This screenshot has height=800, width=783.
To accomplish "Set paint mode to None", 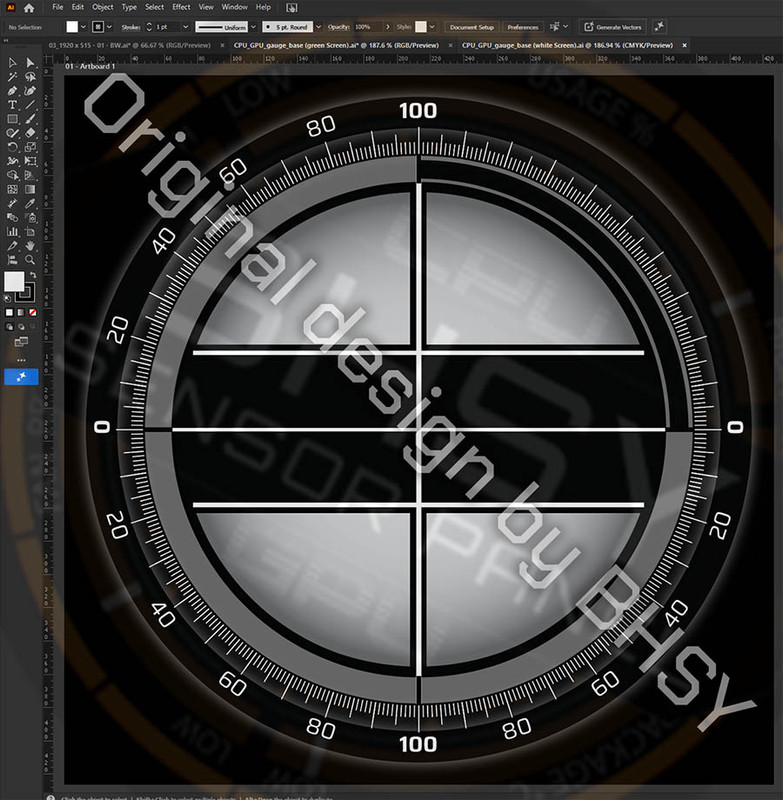I will (x=33, y=312).
